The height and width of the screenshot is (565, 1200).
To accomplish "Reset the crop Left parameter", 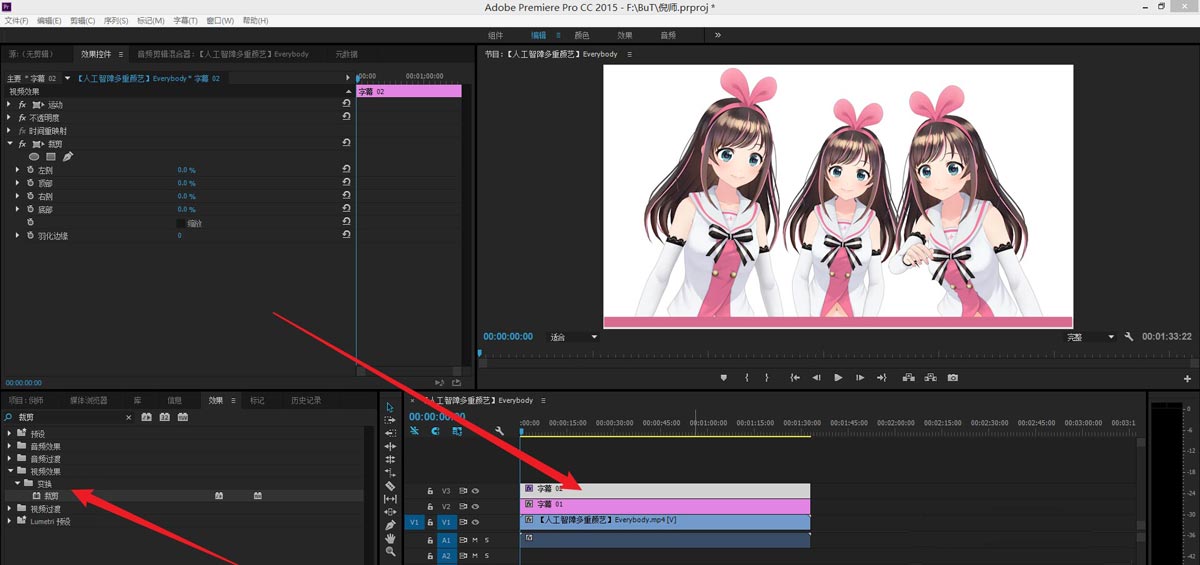I will coord(346,170).
